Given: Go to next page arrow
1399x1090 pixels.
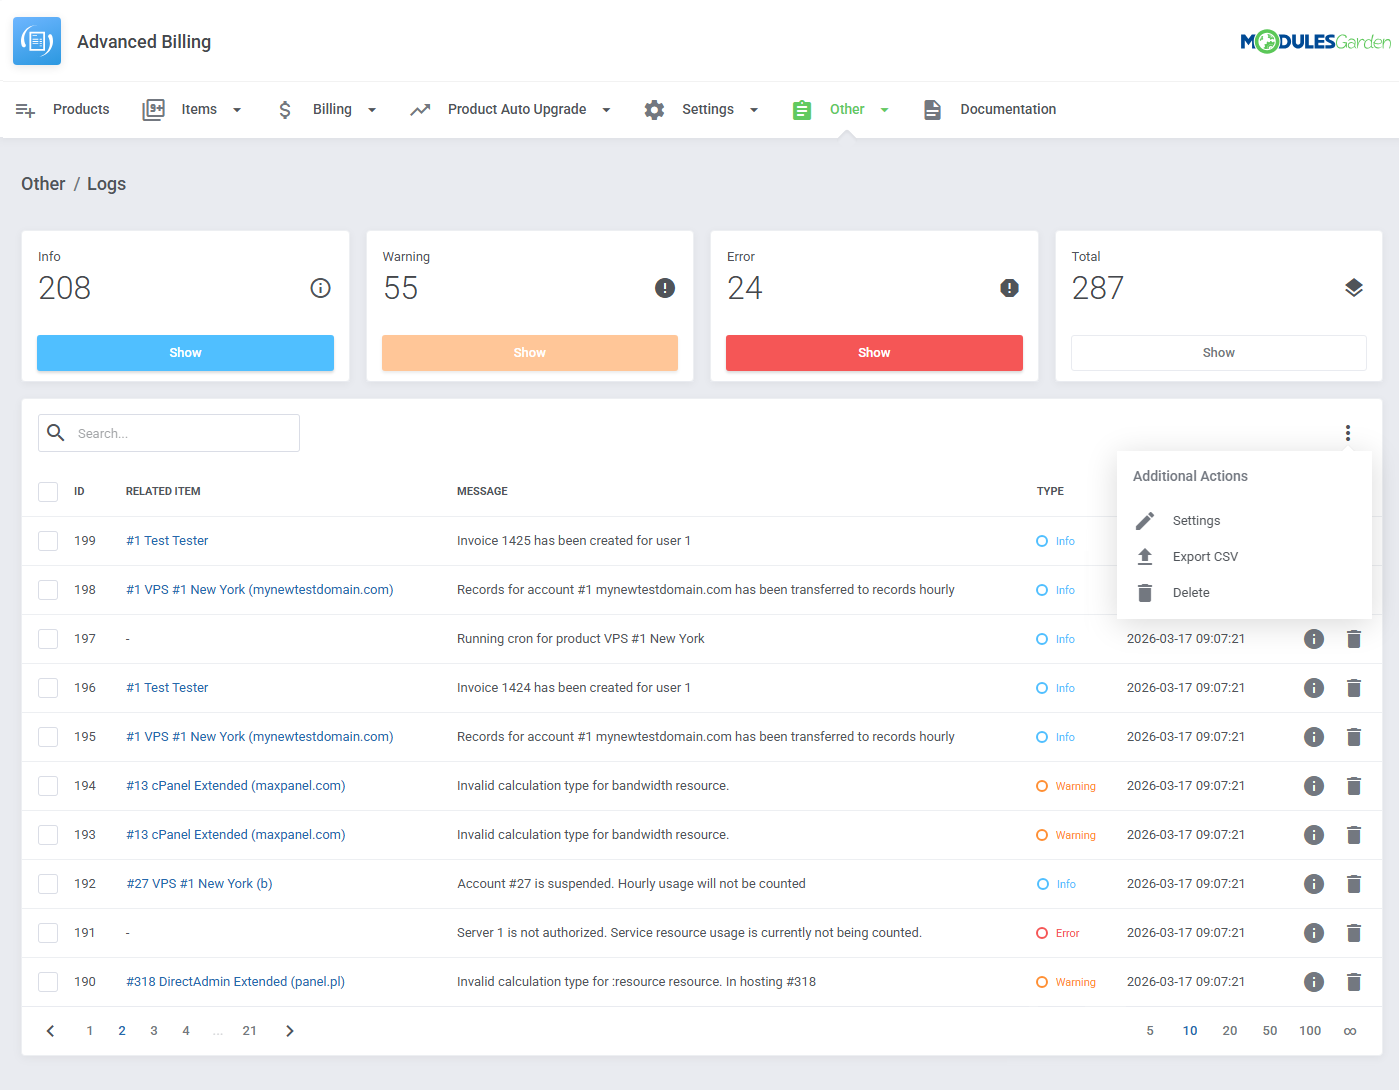Looking at the screenshot, I should pos(290,1031).
